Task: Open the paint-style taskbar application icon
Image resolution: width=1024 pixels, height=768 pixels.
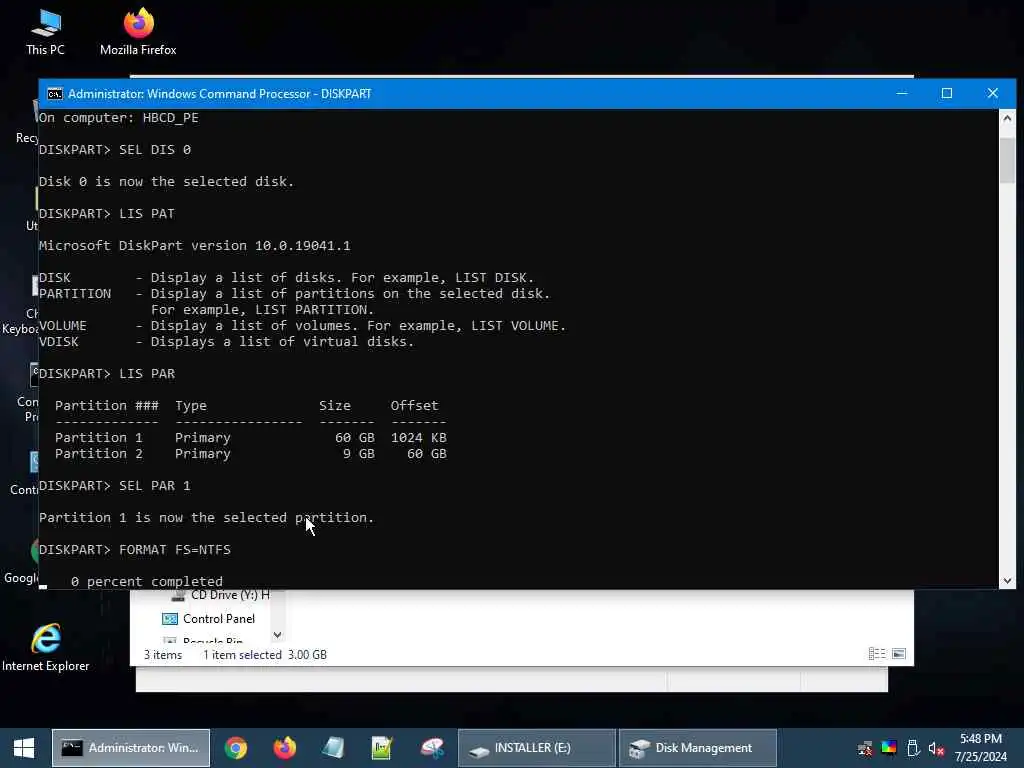Action: [x=432, y=748]
